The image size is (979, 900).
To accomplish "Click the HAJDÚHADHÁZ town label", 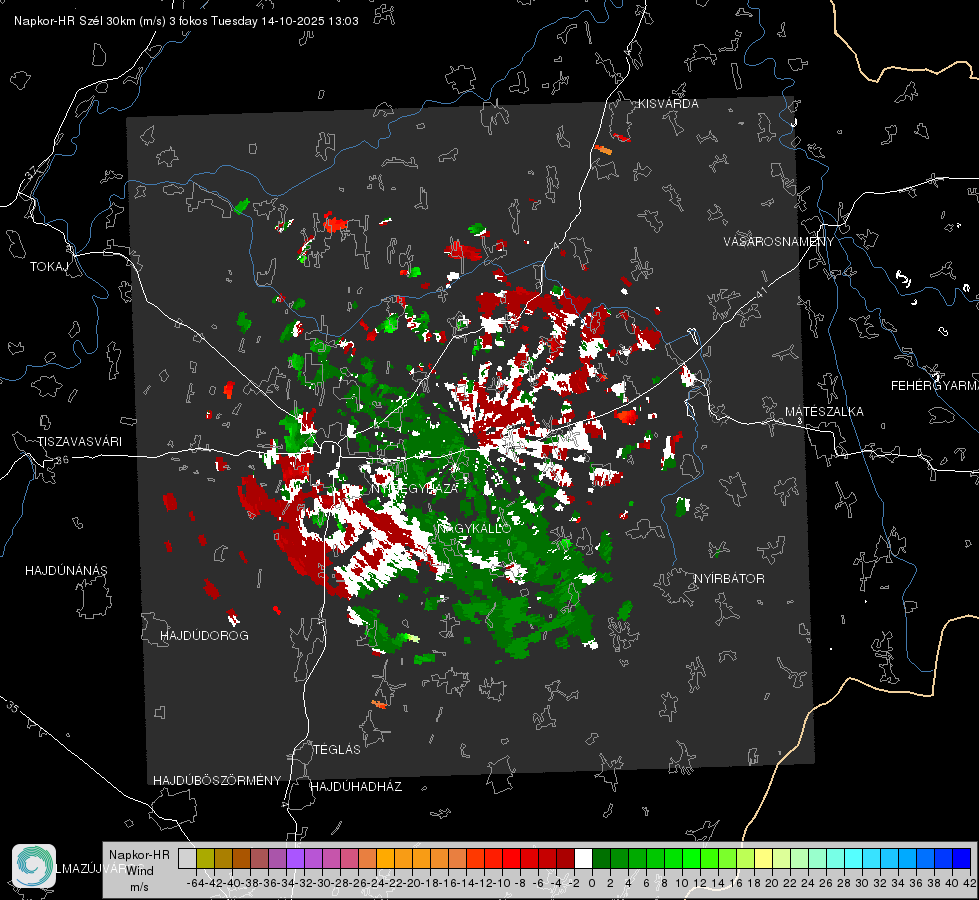I will point(356,787).
